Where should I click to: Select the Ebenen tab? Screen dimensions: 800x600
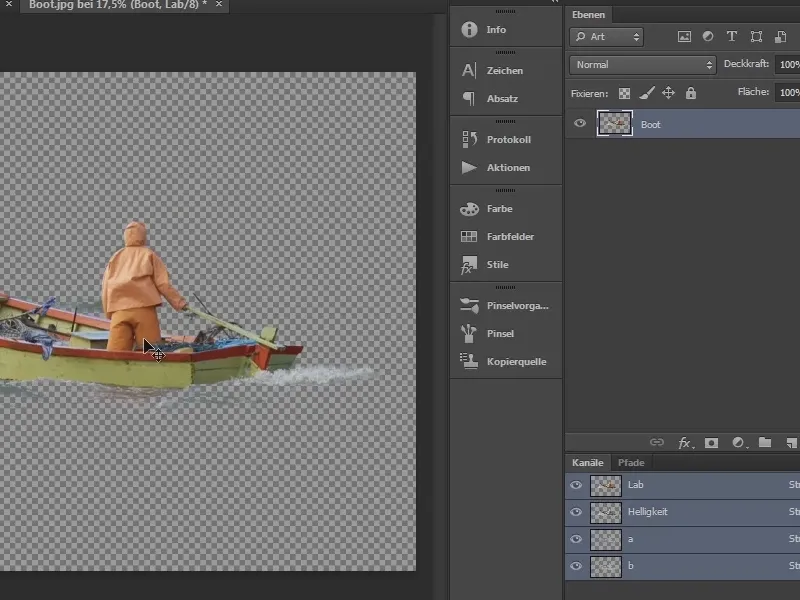[588, 15]
